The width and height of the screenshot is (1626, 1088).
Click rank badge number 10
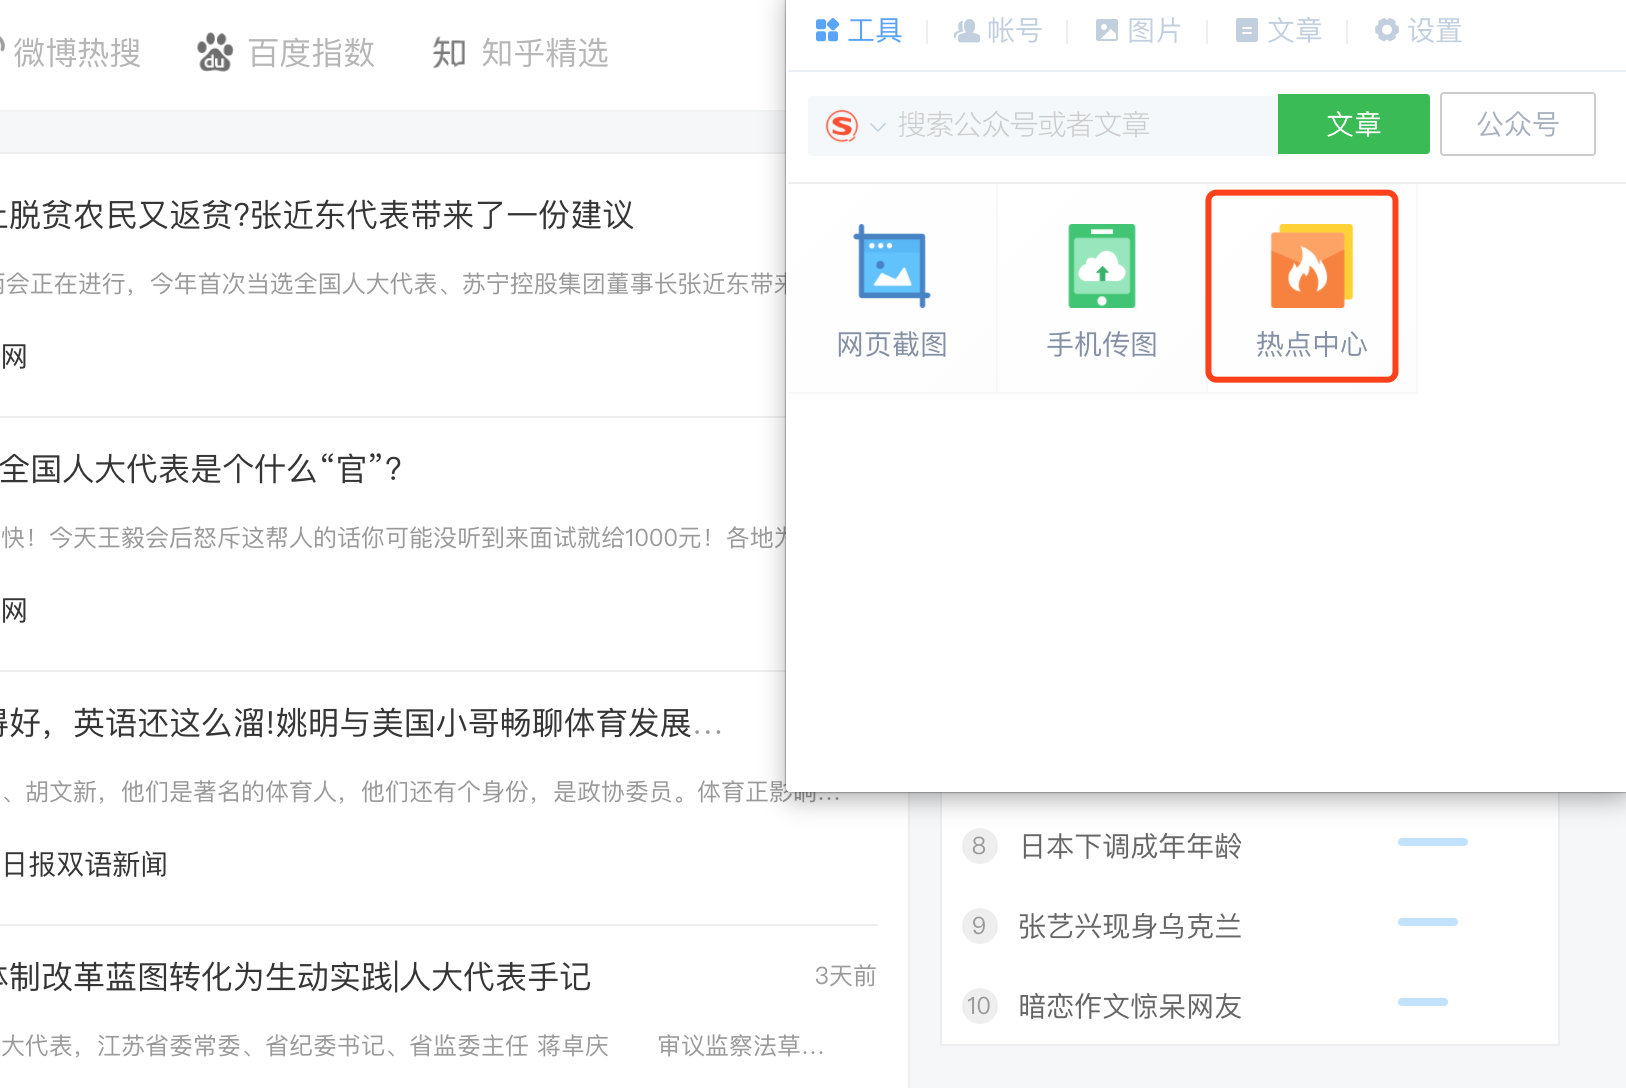pos(979,1005)
